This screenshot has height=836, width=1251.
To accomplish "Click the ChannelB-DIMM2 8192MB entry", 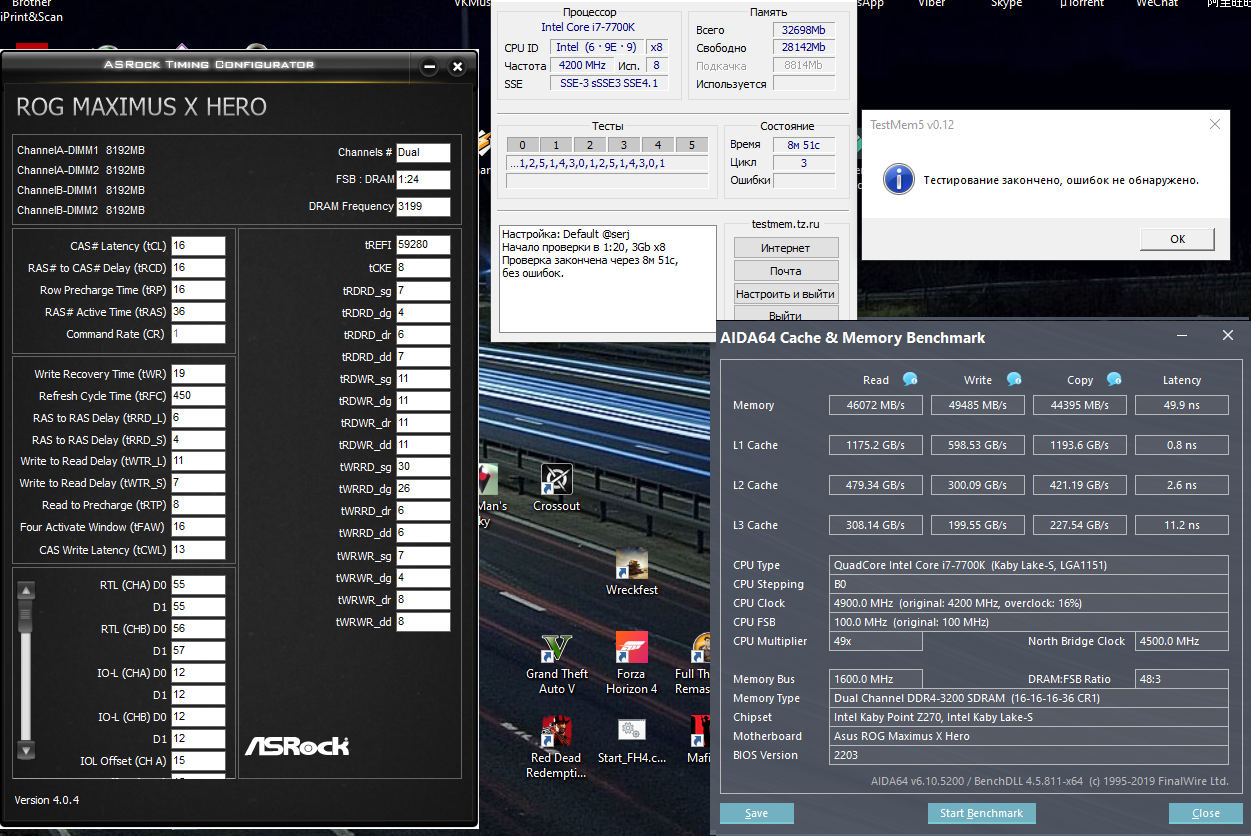I will tap(81, 211).
